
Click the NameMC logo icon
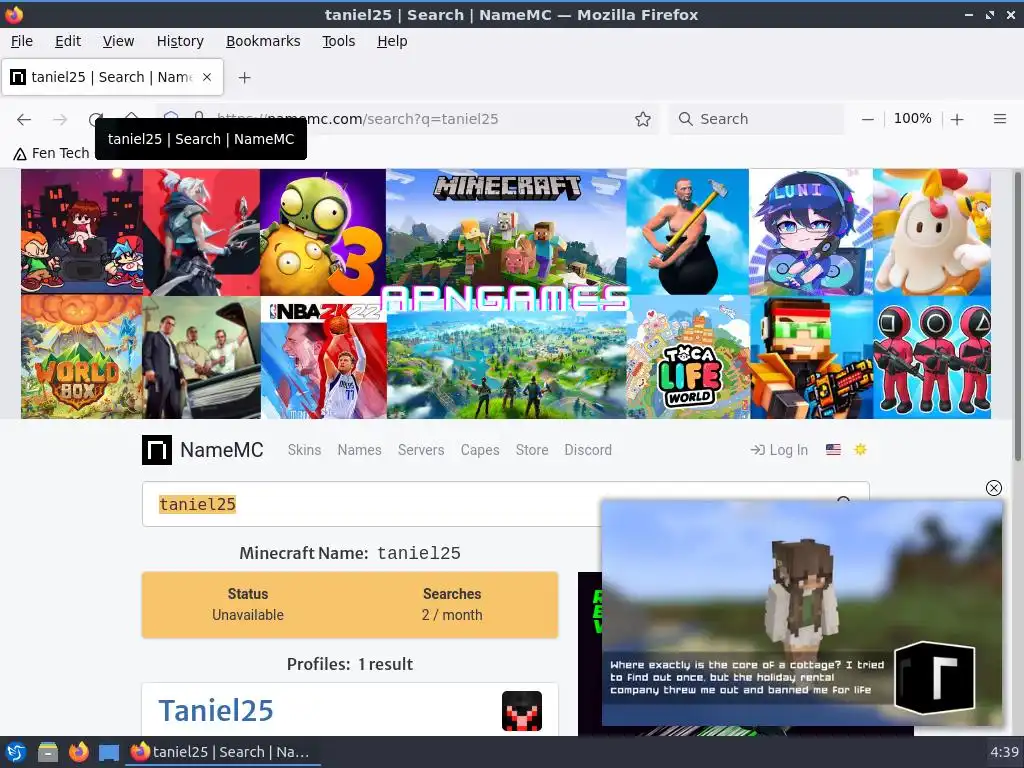point(157,450)
